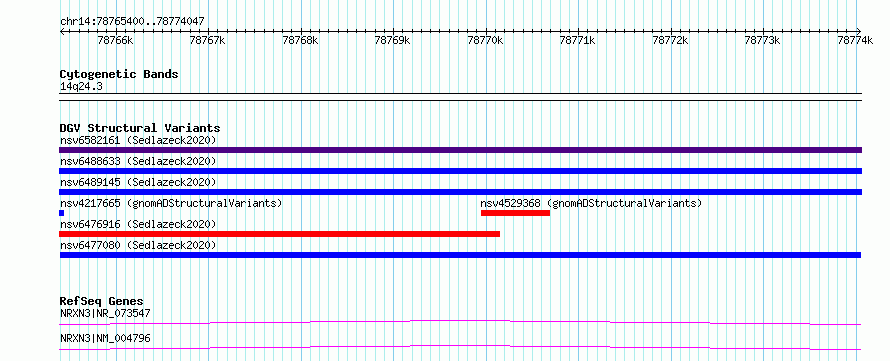Click the 78766k ruler tick label
Image resolution: width=890 pixels, height=361 pixels.
pos(115,40)
